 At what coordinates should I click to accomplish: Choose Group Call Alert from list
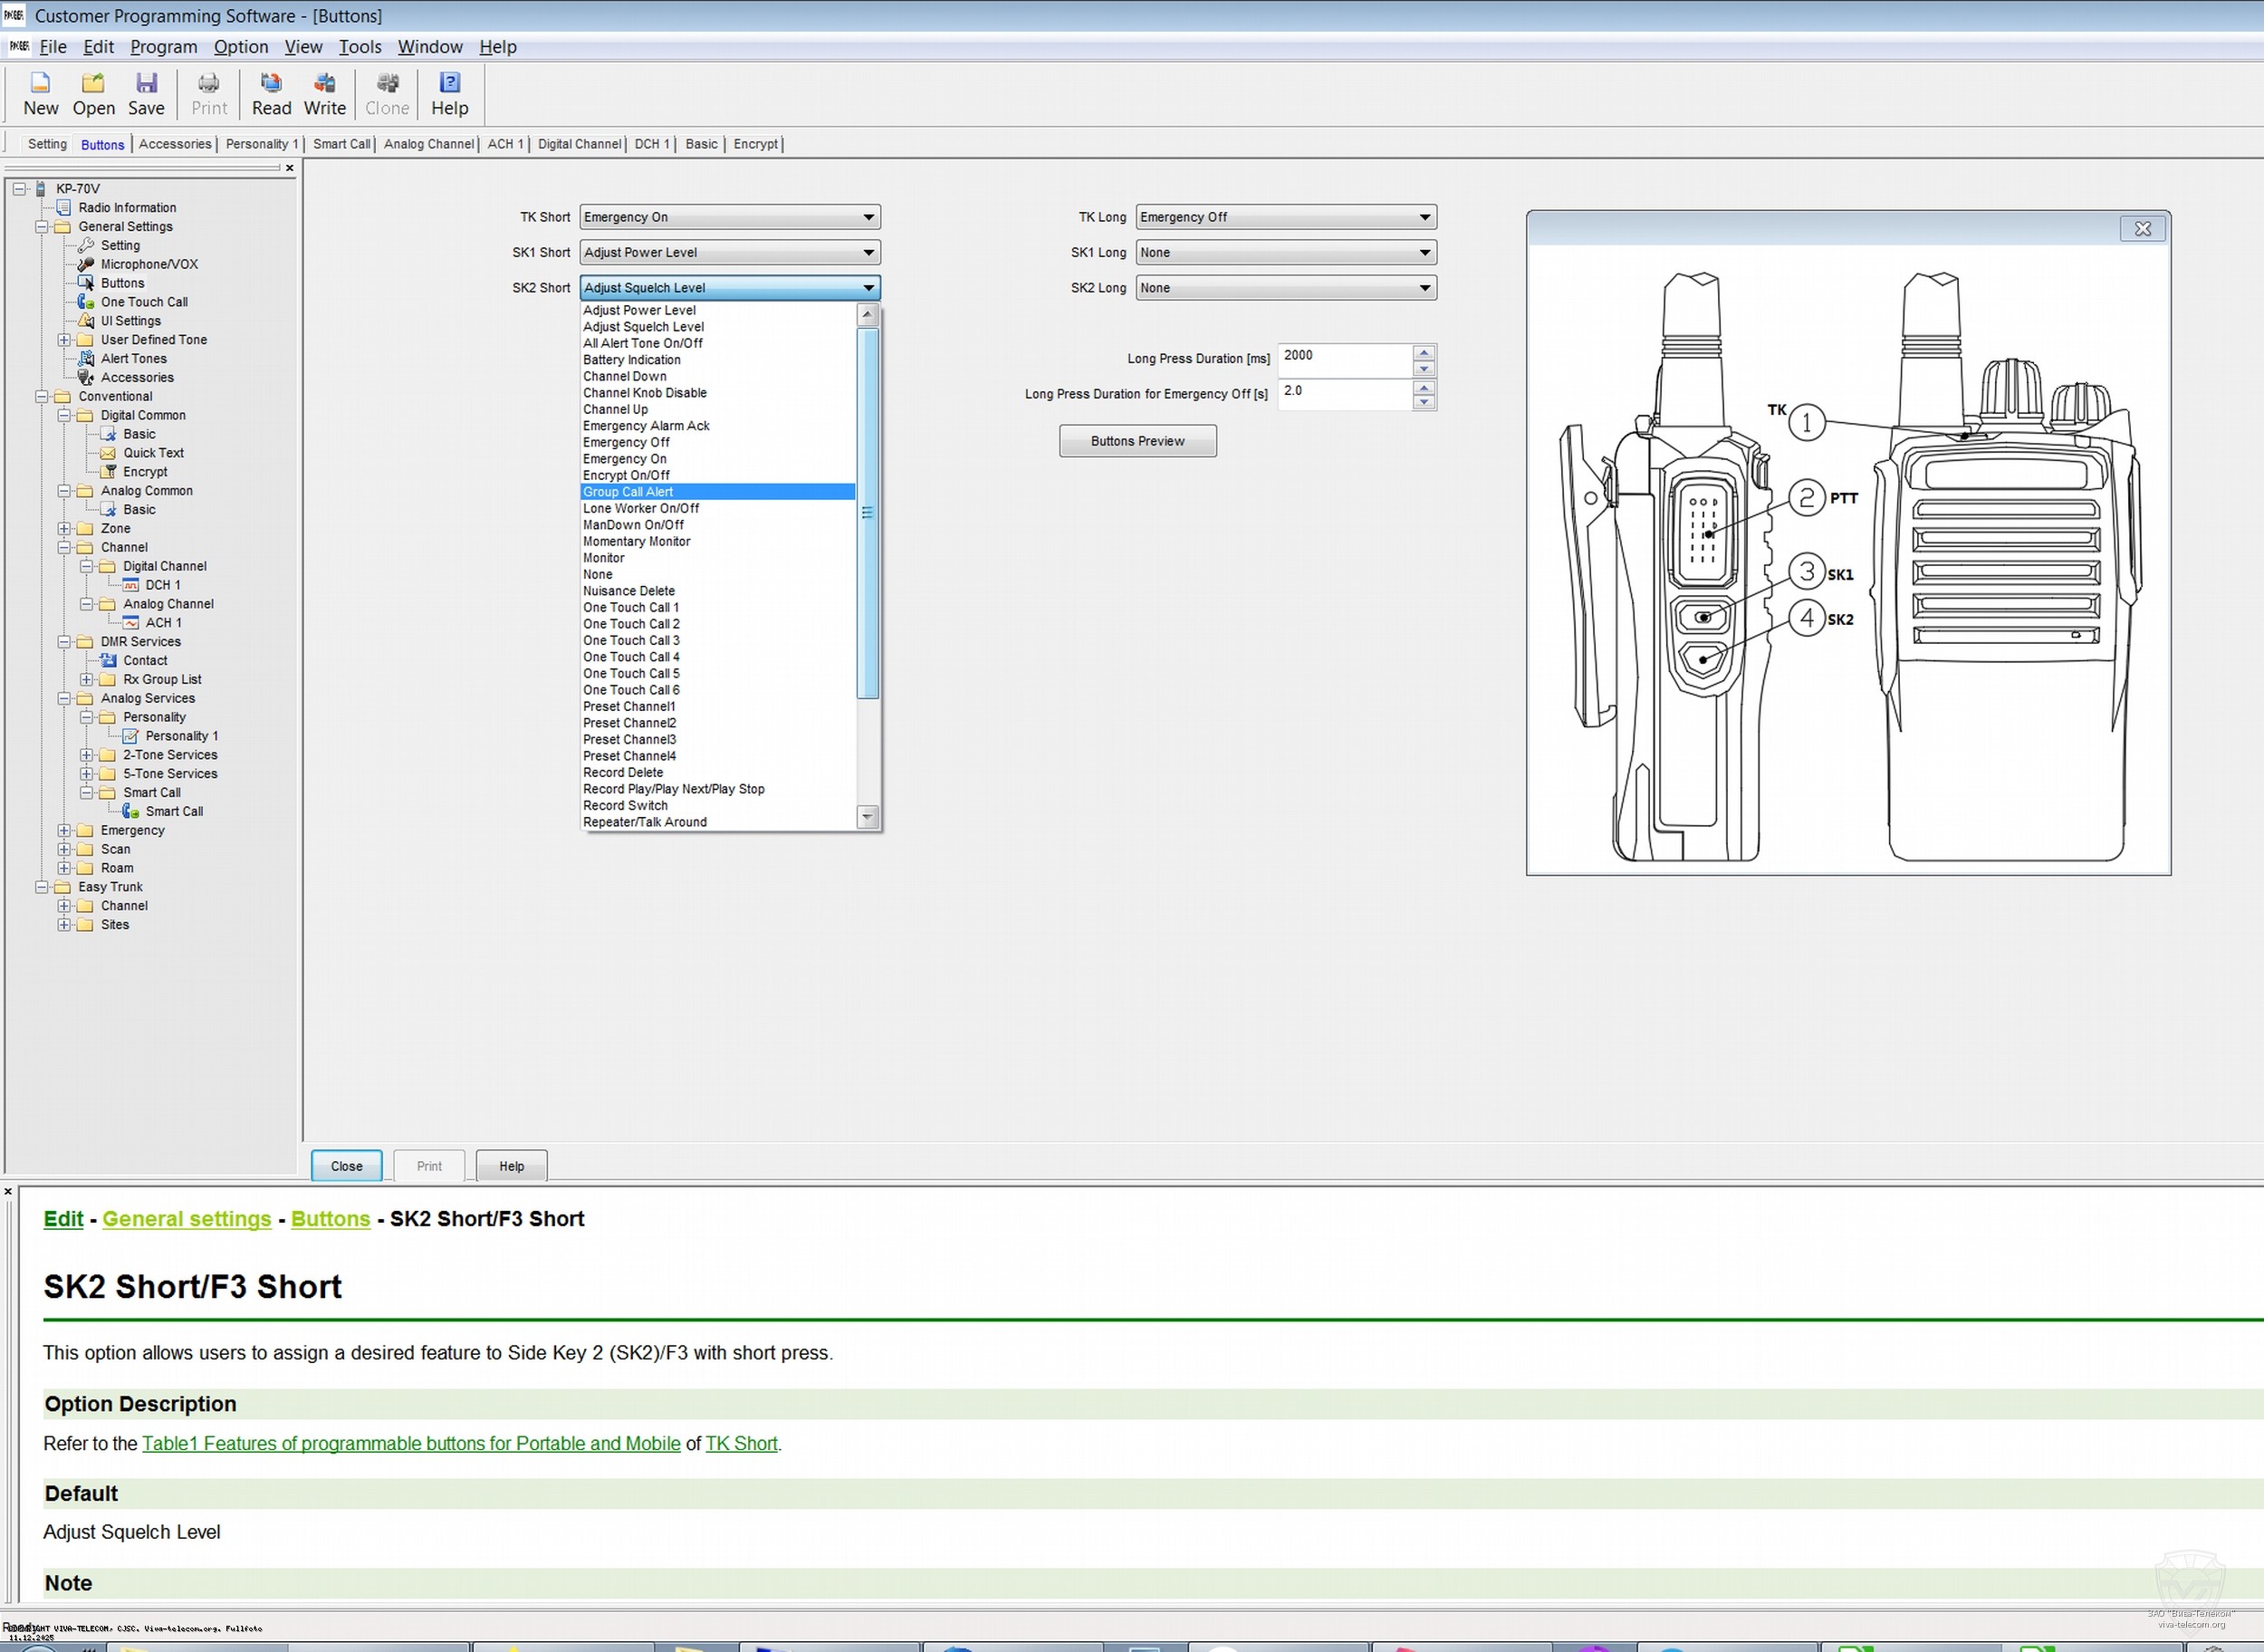coord(628,492)
